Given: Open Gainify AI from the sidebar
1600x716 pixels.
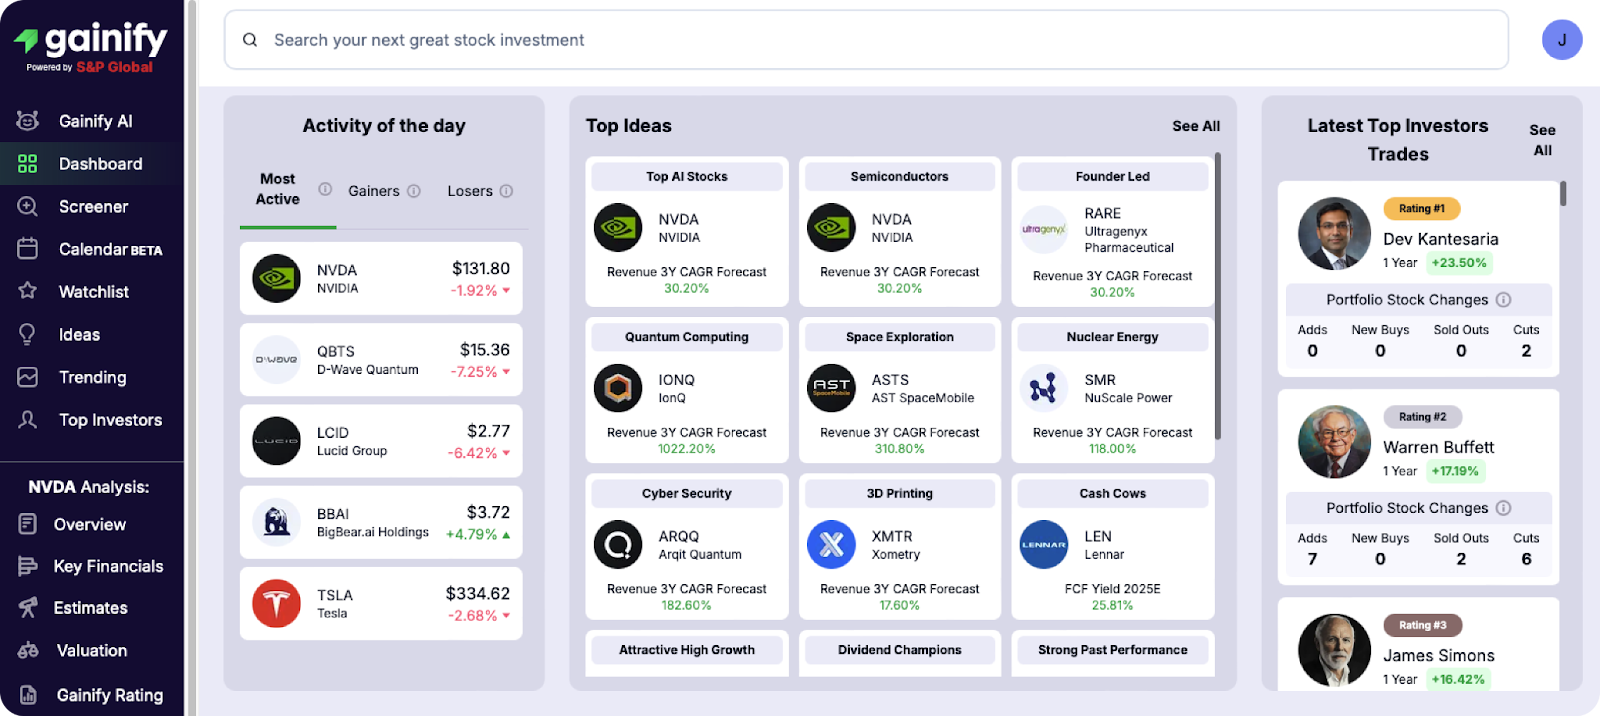Looking at the screenshot, I should pyautogui.click(x=95, y=121).
